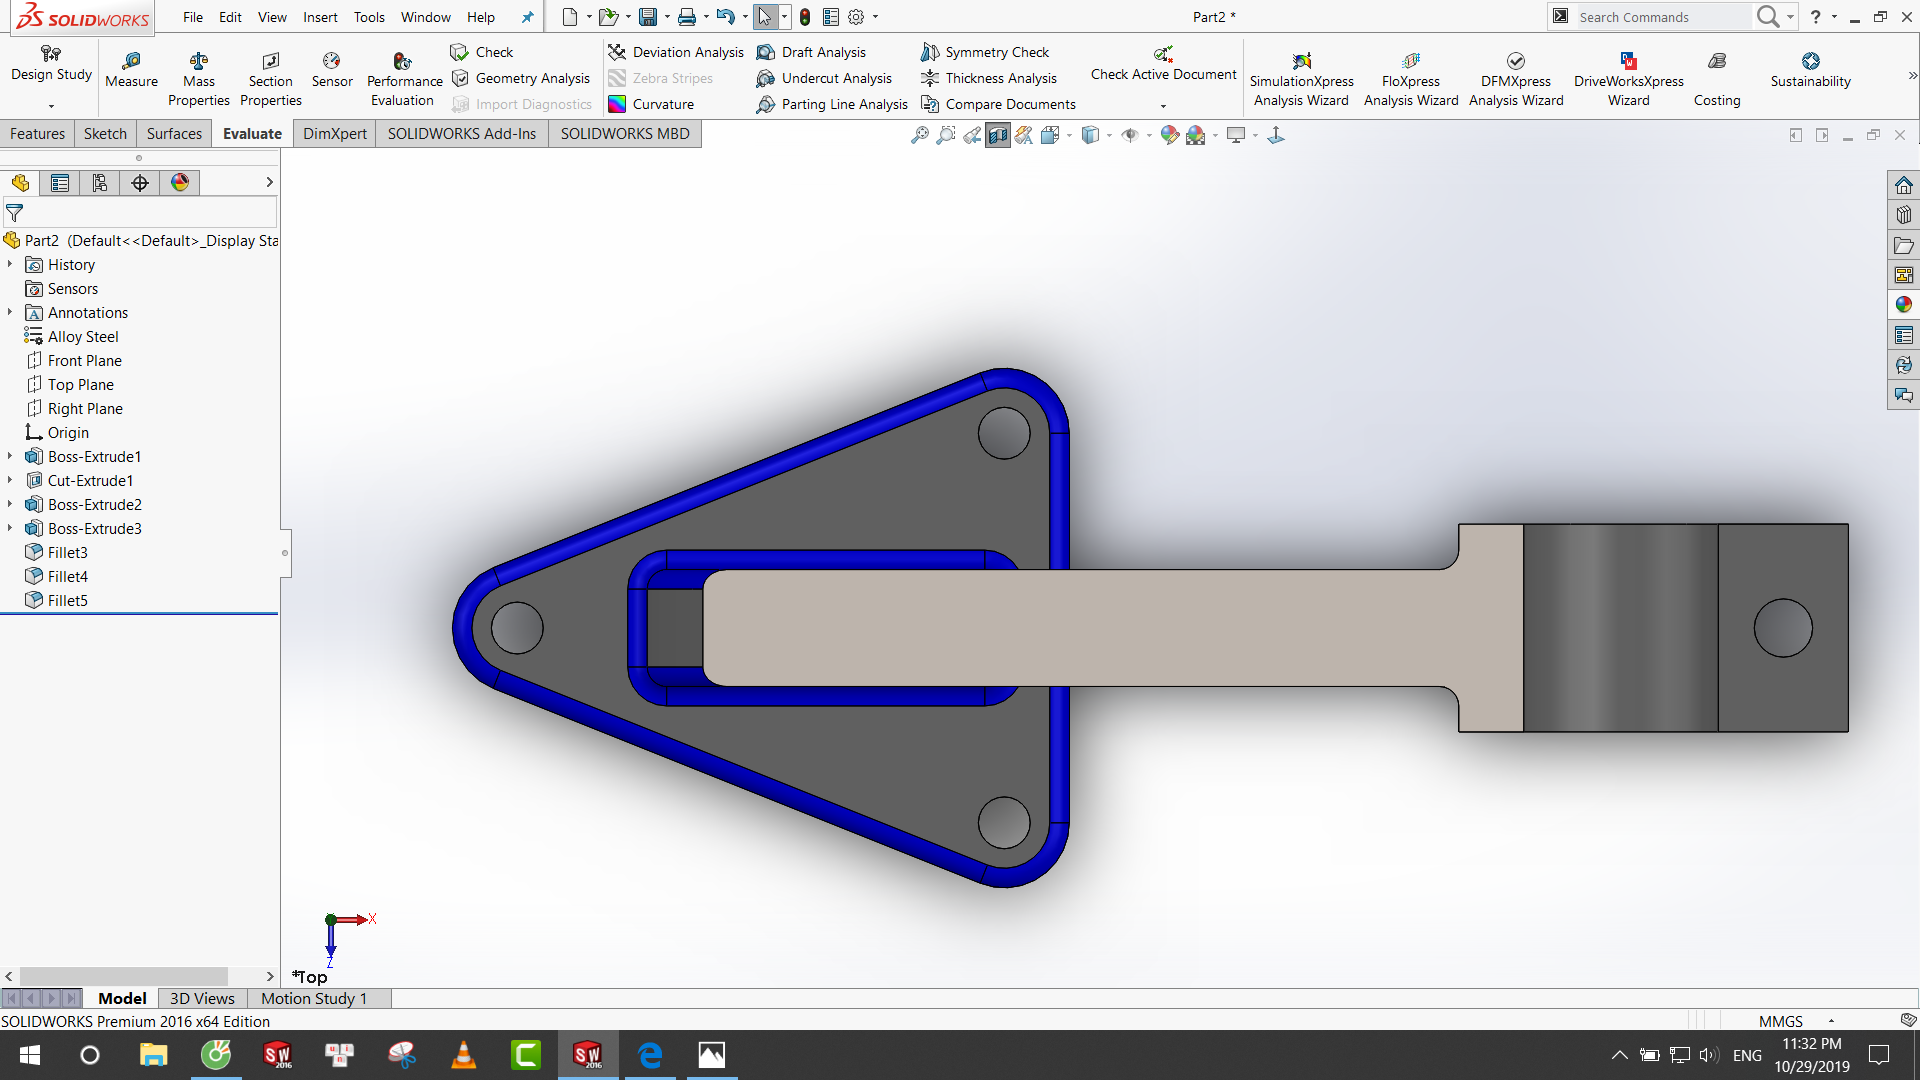Open File Explorer task pane icon

coord(1904,245)
